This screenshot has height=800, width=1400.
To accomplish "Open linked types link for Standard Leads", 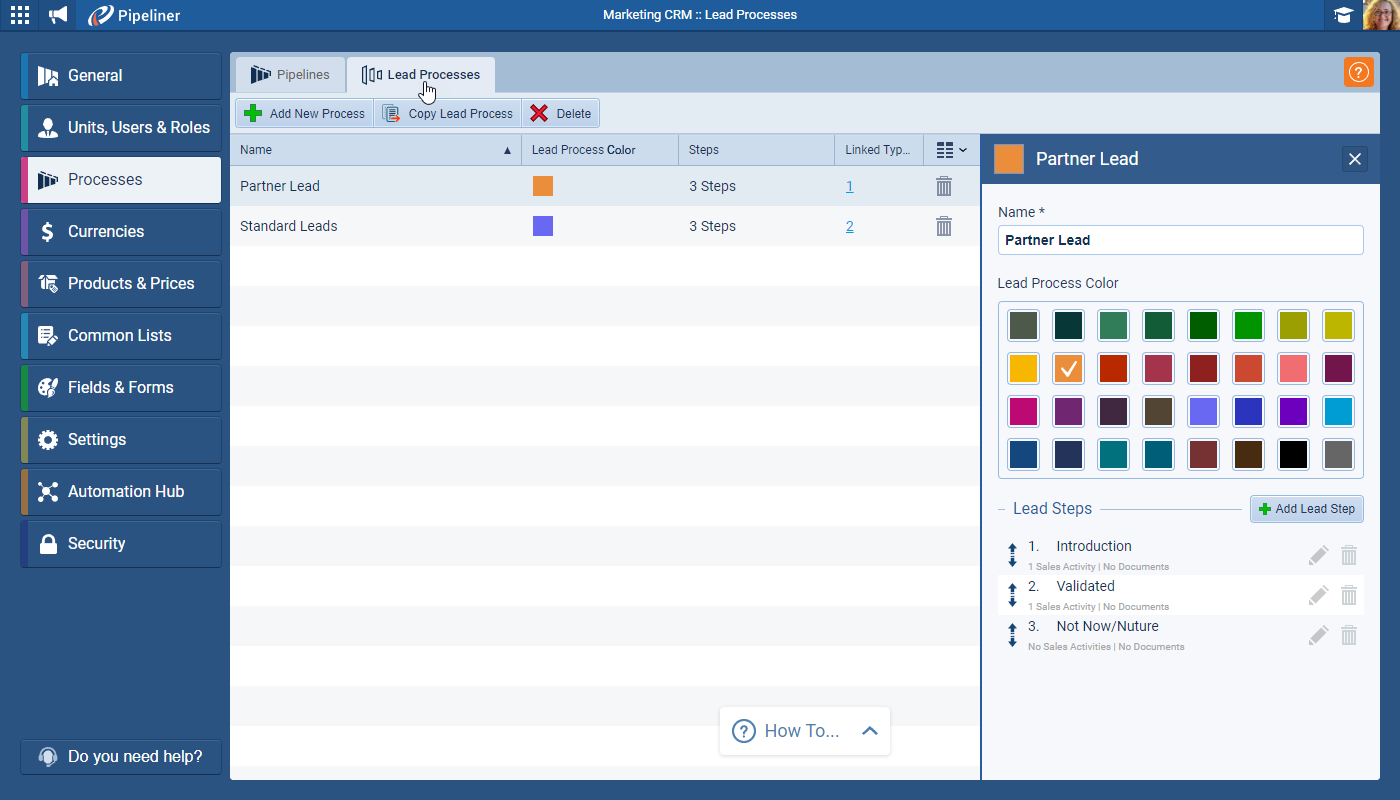I will 849,226.
